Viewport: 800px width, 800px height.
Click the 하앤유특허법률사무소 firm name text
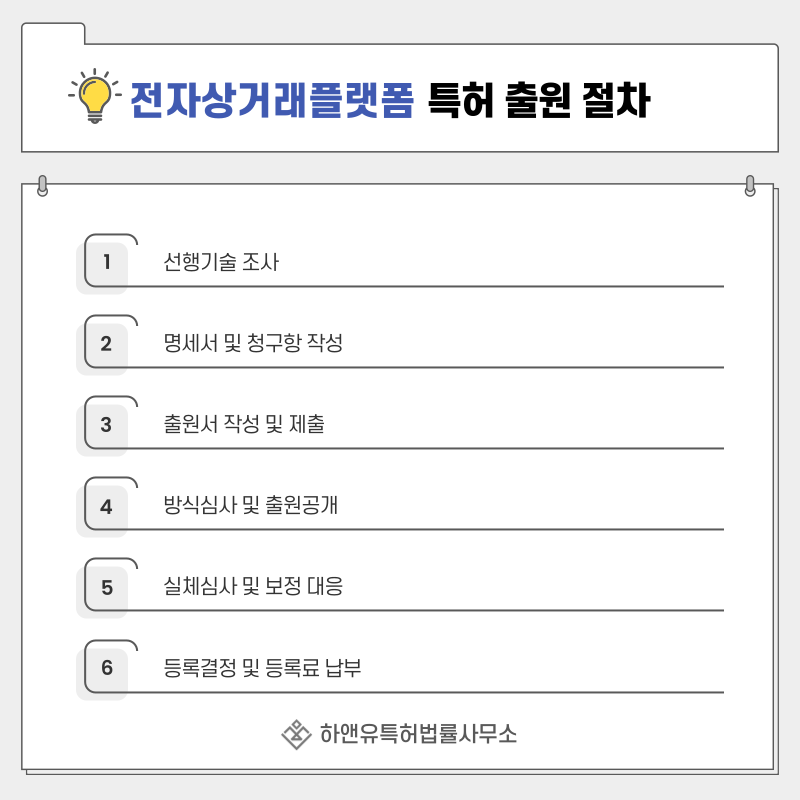click(x=418, y=734)
